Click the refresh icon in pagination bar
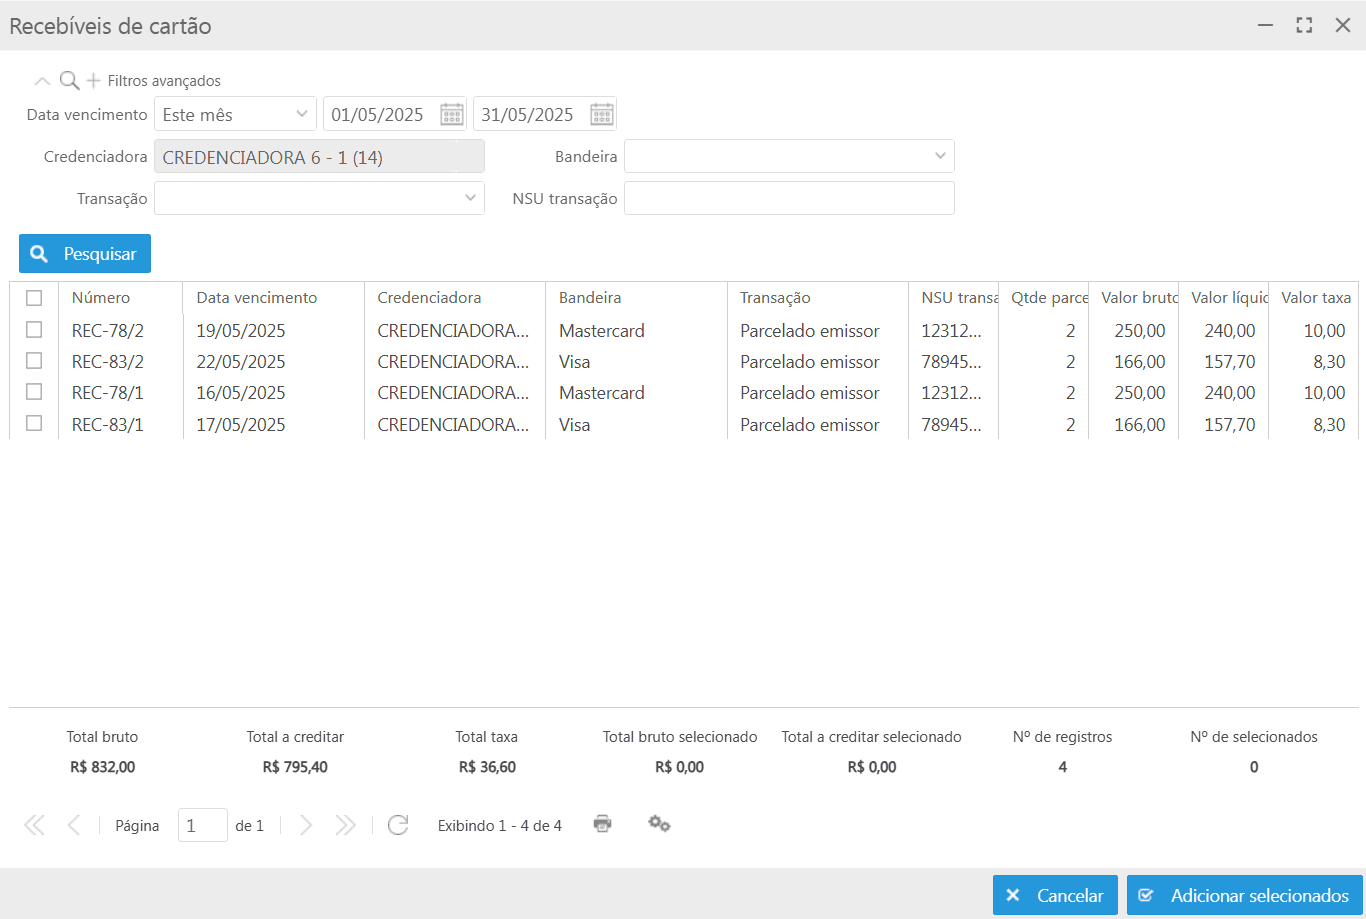Image resolution: width=1366 pixels, height=919 pixels. pyautogui.click(x=398, y=825)
